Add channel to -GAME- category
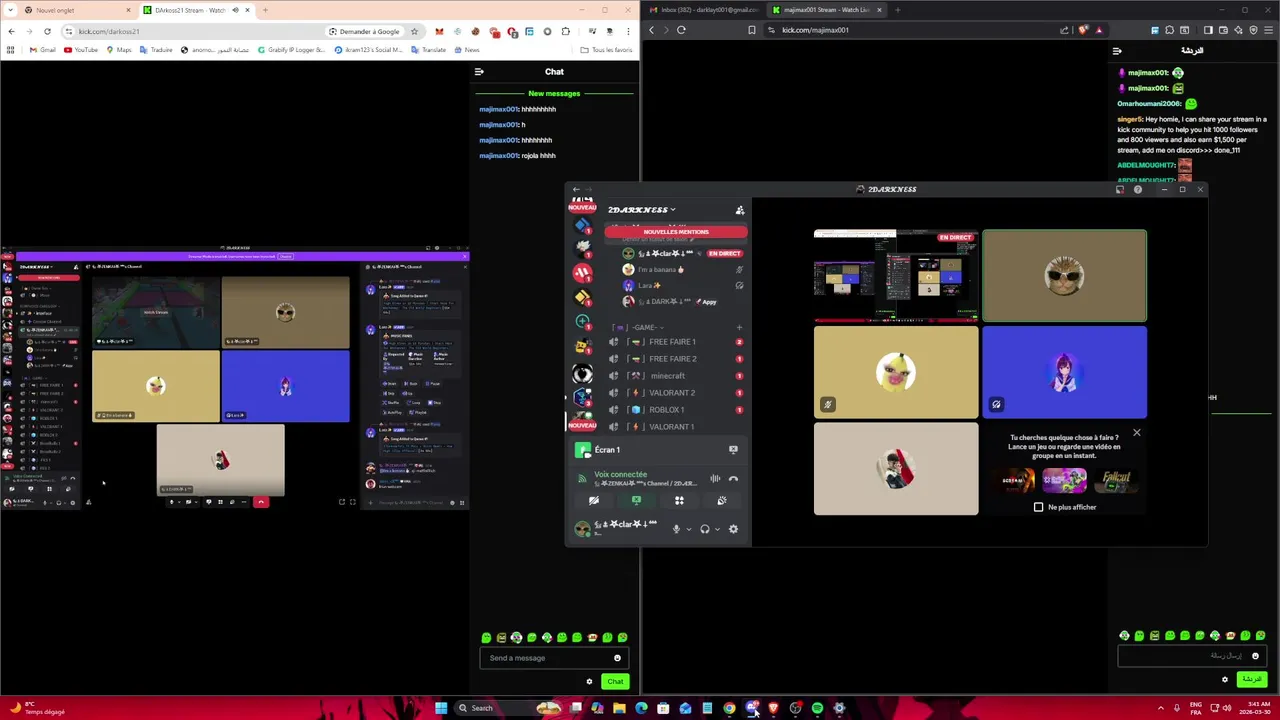This screenshot has height=720, width=1280. pos(739,327)
